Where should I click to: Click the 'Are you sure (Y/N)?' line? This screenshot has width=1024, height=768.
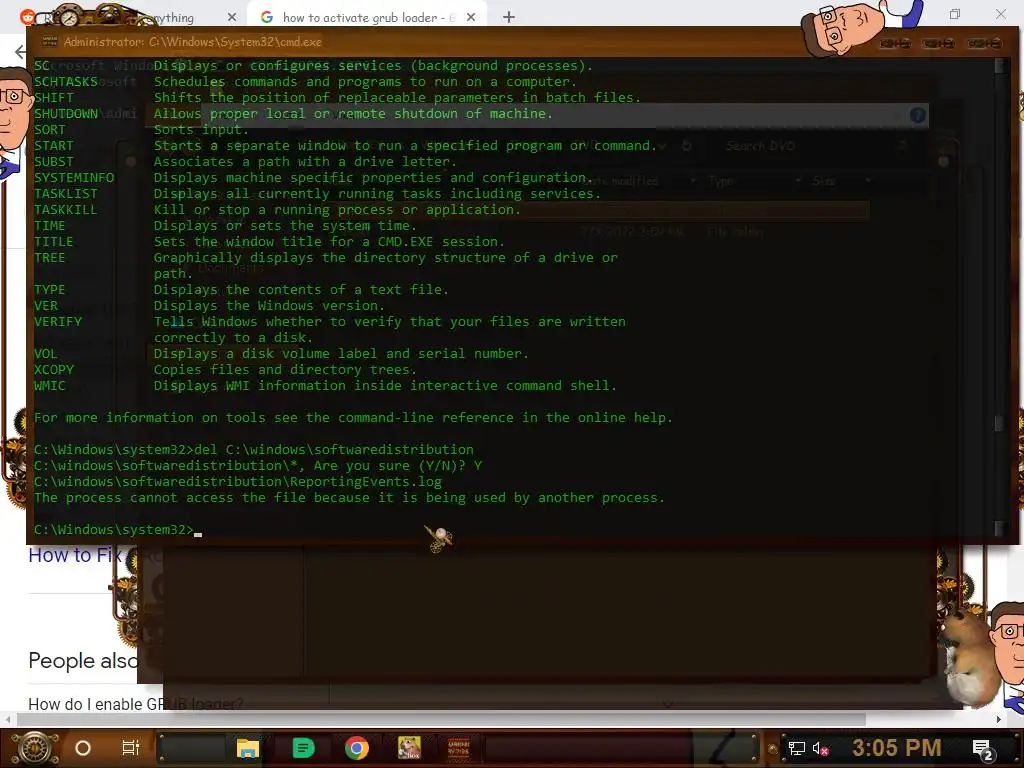[x=258, y=466]
